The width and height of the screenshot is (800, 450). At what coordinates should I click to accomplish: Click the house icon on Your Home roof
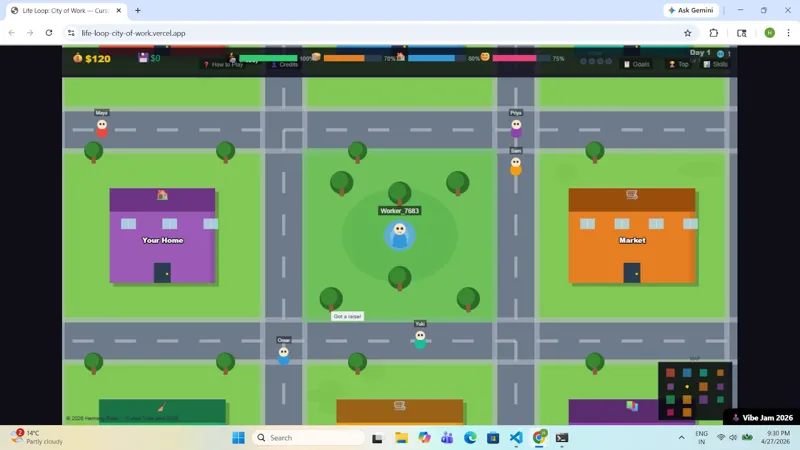tap(162, 195)
